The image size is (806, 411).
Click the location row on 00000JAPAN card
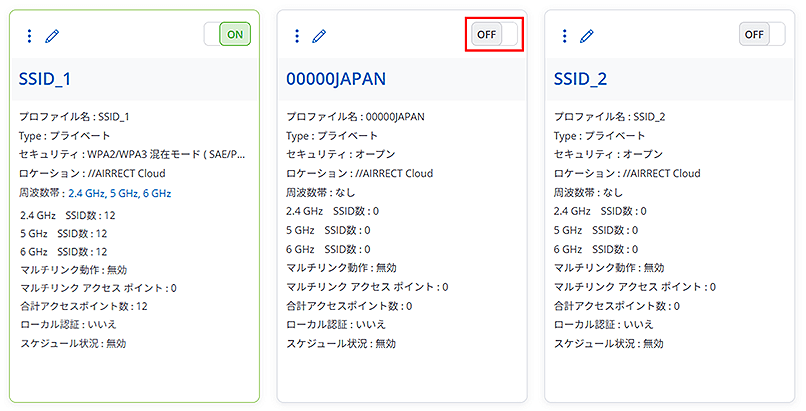pyautogui.click(x=359, y=173)
